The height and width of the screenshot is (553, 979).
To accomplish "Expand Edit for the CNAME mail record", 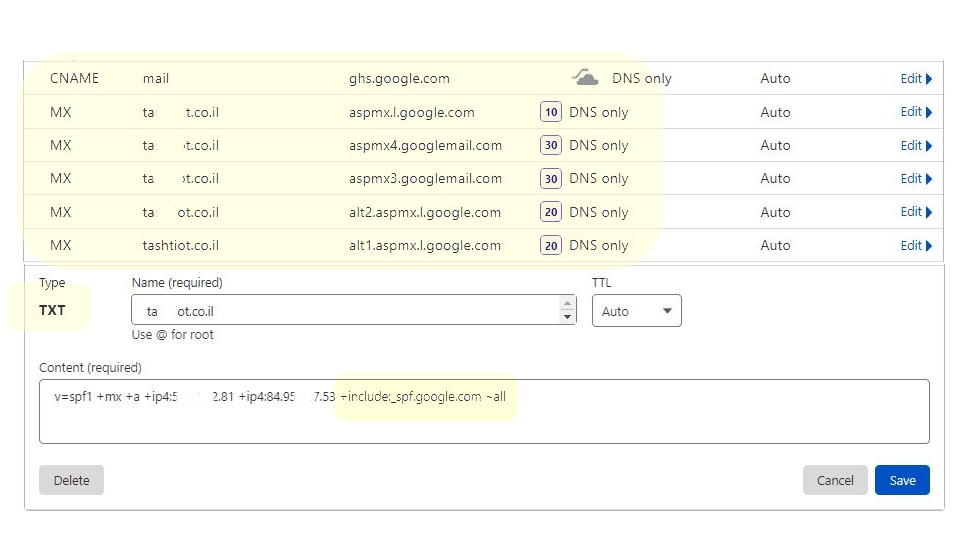I will pyautogui.click(x=916, y=79).
